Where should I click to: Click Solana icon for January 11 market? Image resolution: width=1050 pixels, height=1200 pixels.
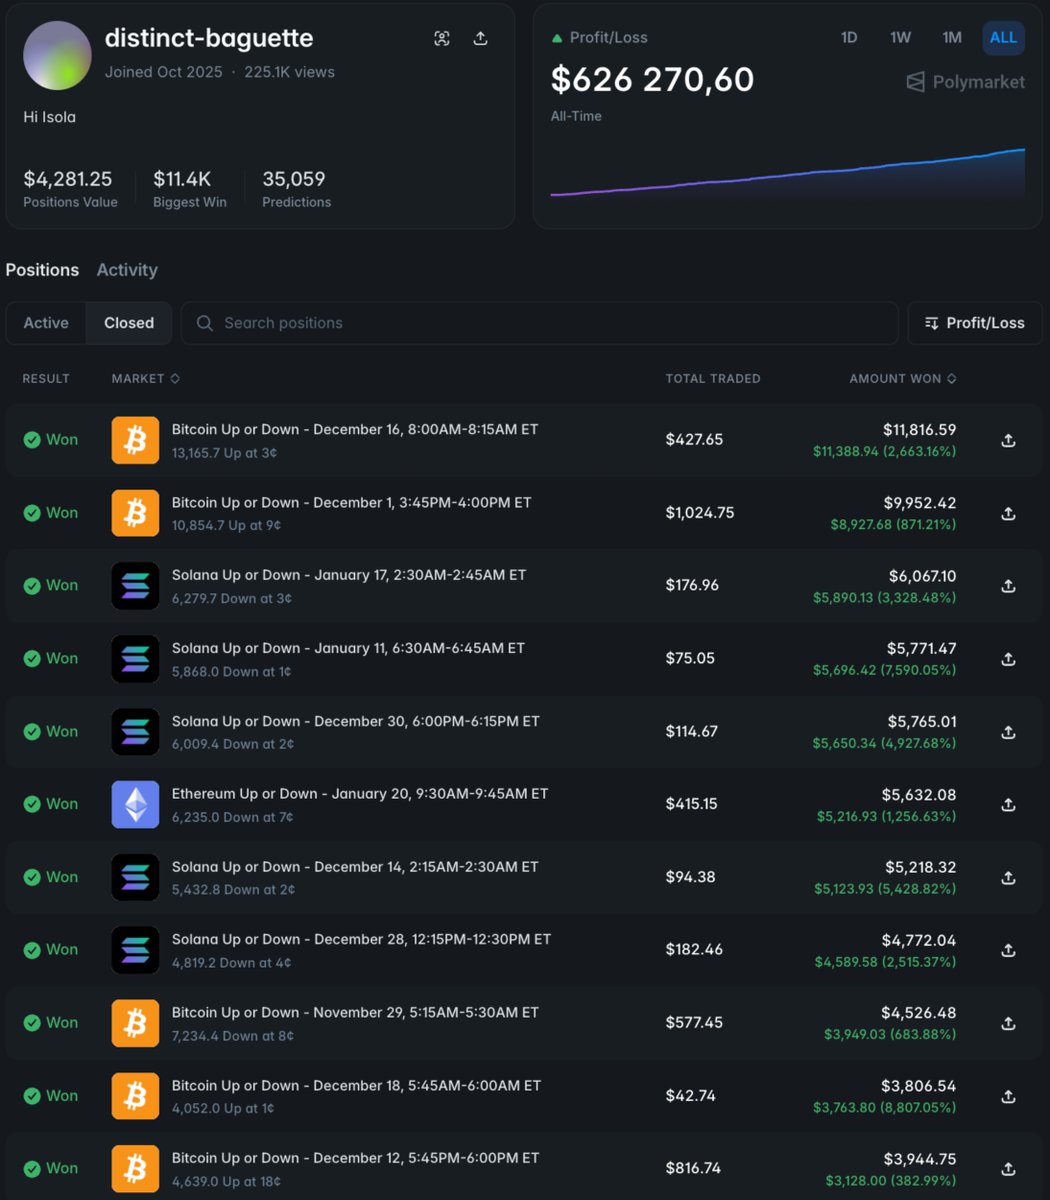pos(135,659)
